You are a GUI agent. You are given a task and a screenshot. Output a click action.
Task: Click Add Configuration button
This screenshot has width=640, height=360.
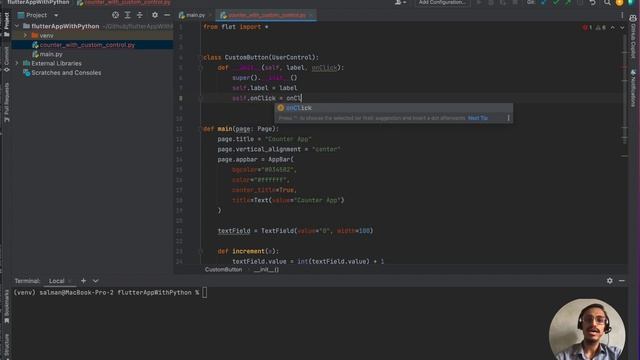coord(442,2)
